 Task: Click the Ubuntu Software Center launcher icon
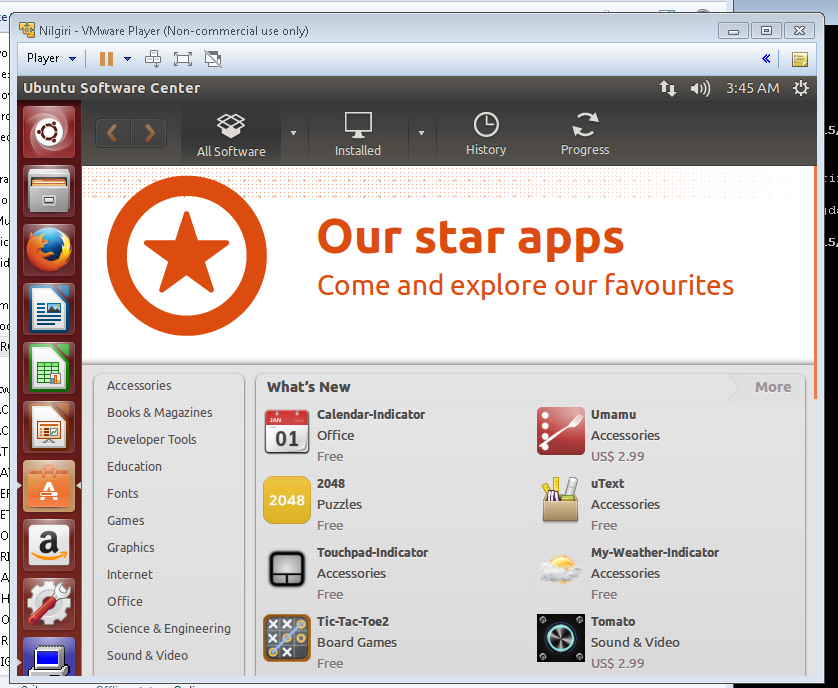(49, 486)
